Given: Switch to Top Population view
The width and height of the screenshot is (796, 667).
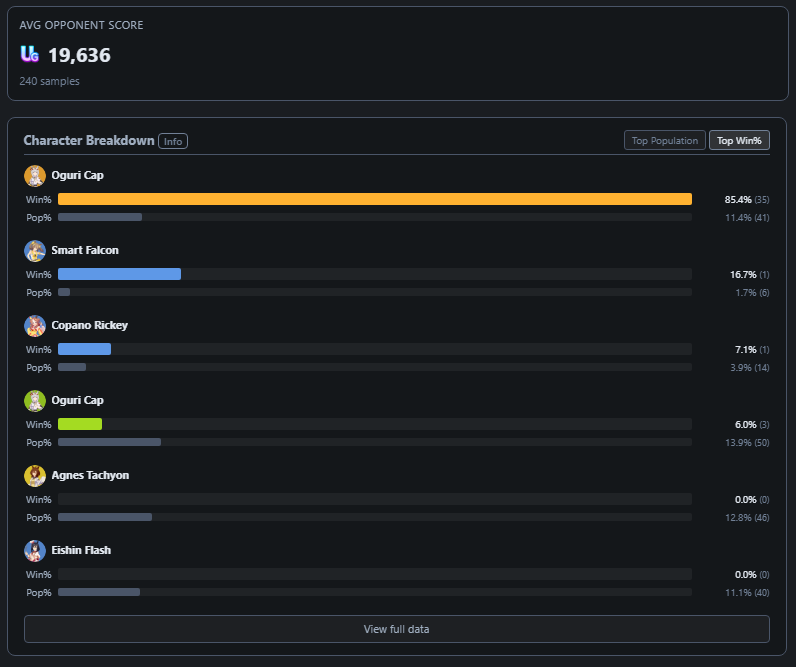Looking at the screenshot, I should (x=665, y=141).
